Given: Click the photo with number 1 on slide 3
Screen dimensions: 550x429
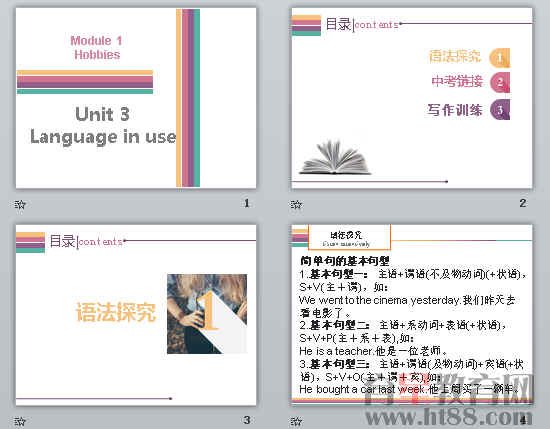Looking at the screenshot, I should [207, 314].
